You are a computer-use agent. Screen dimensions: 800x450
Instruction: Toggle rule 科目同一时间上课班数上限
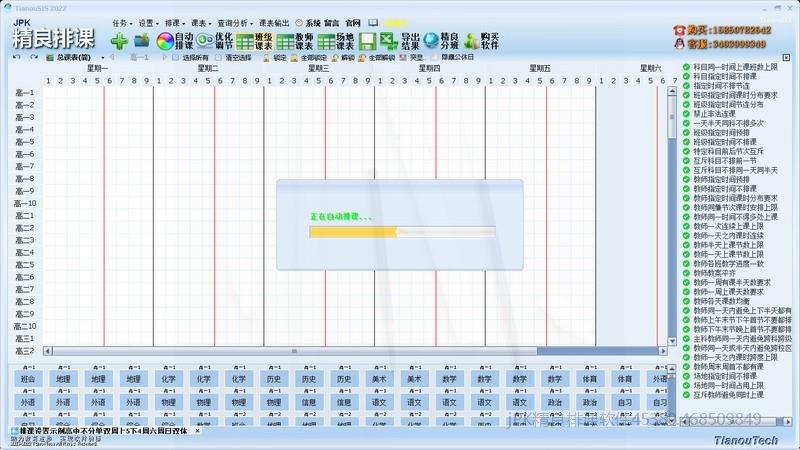(686, 67)
